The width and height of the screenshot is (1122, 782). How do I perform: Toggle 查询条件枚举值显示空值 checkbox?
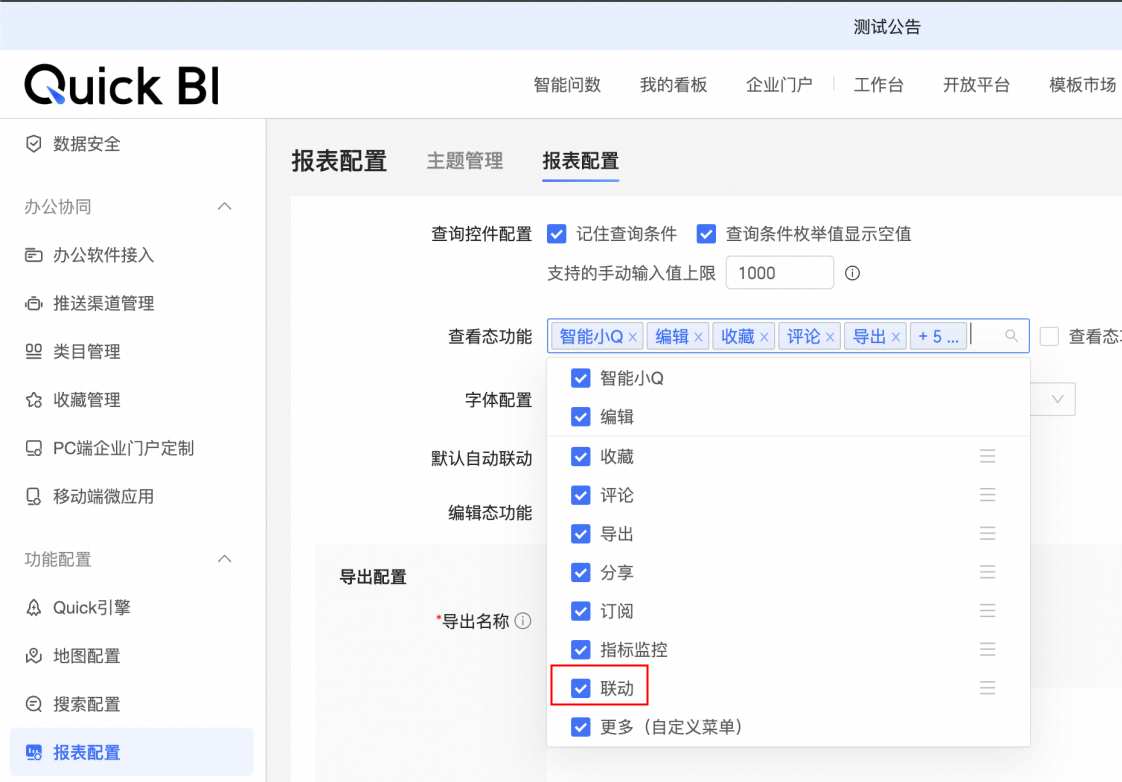click(x=707, y=234)
